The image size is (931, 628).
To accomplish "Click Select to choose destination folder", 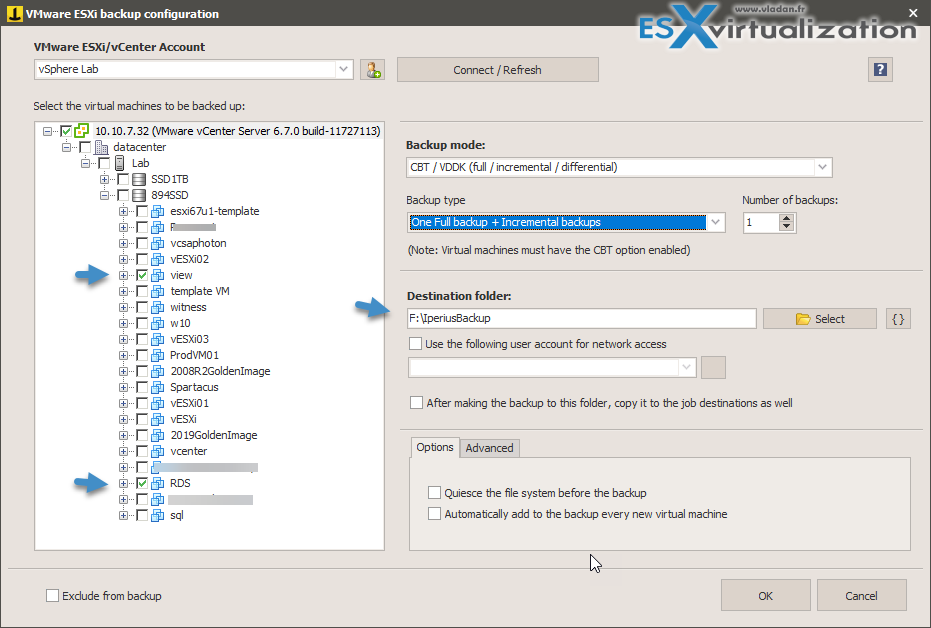I will click(x=819, y=319).
